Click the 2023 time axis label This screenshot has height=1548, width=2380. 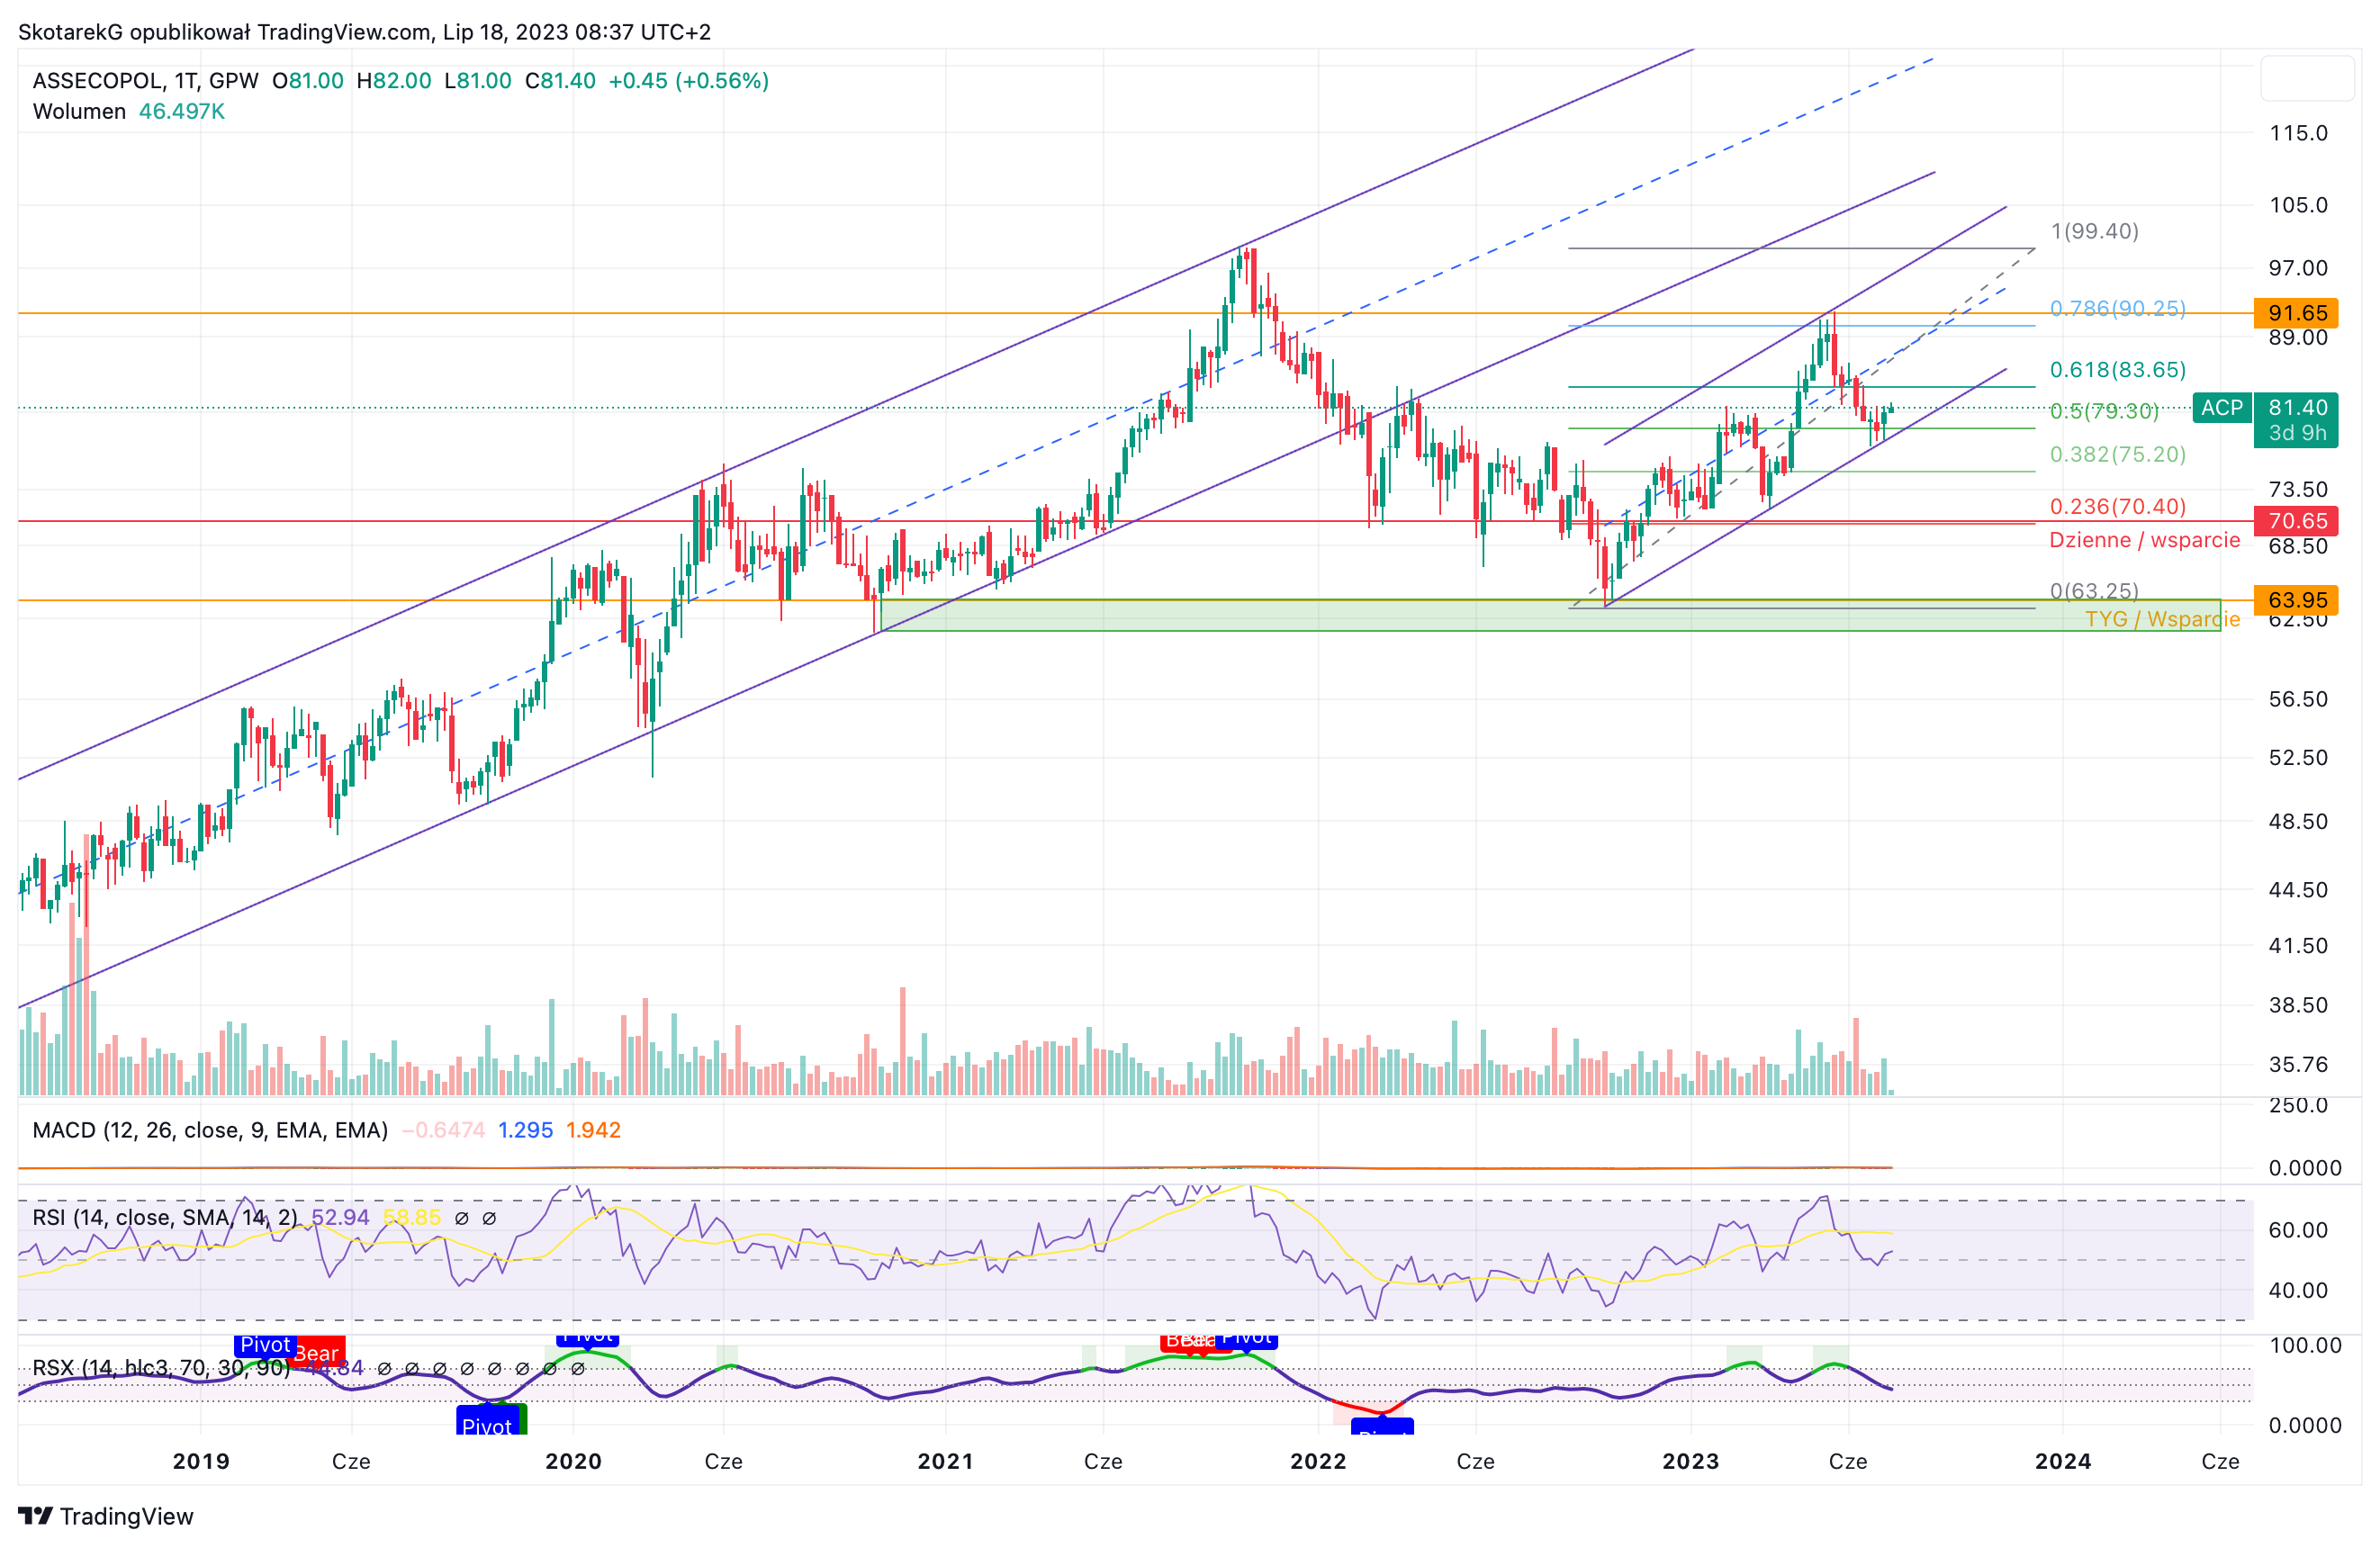click(x=1690, y=1461)
